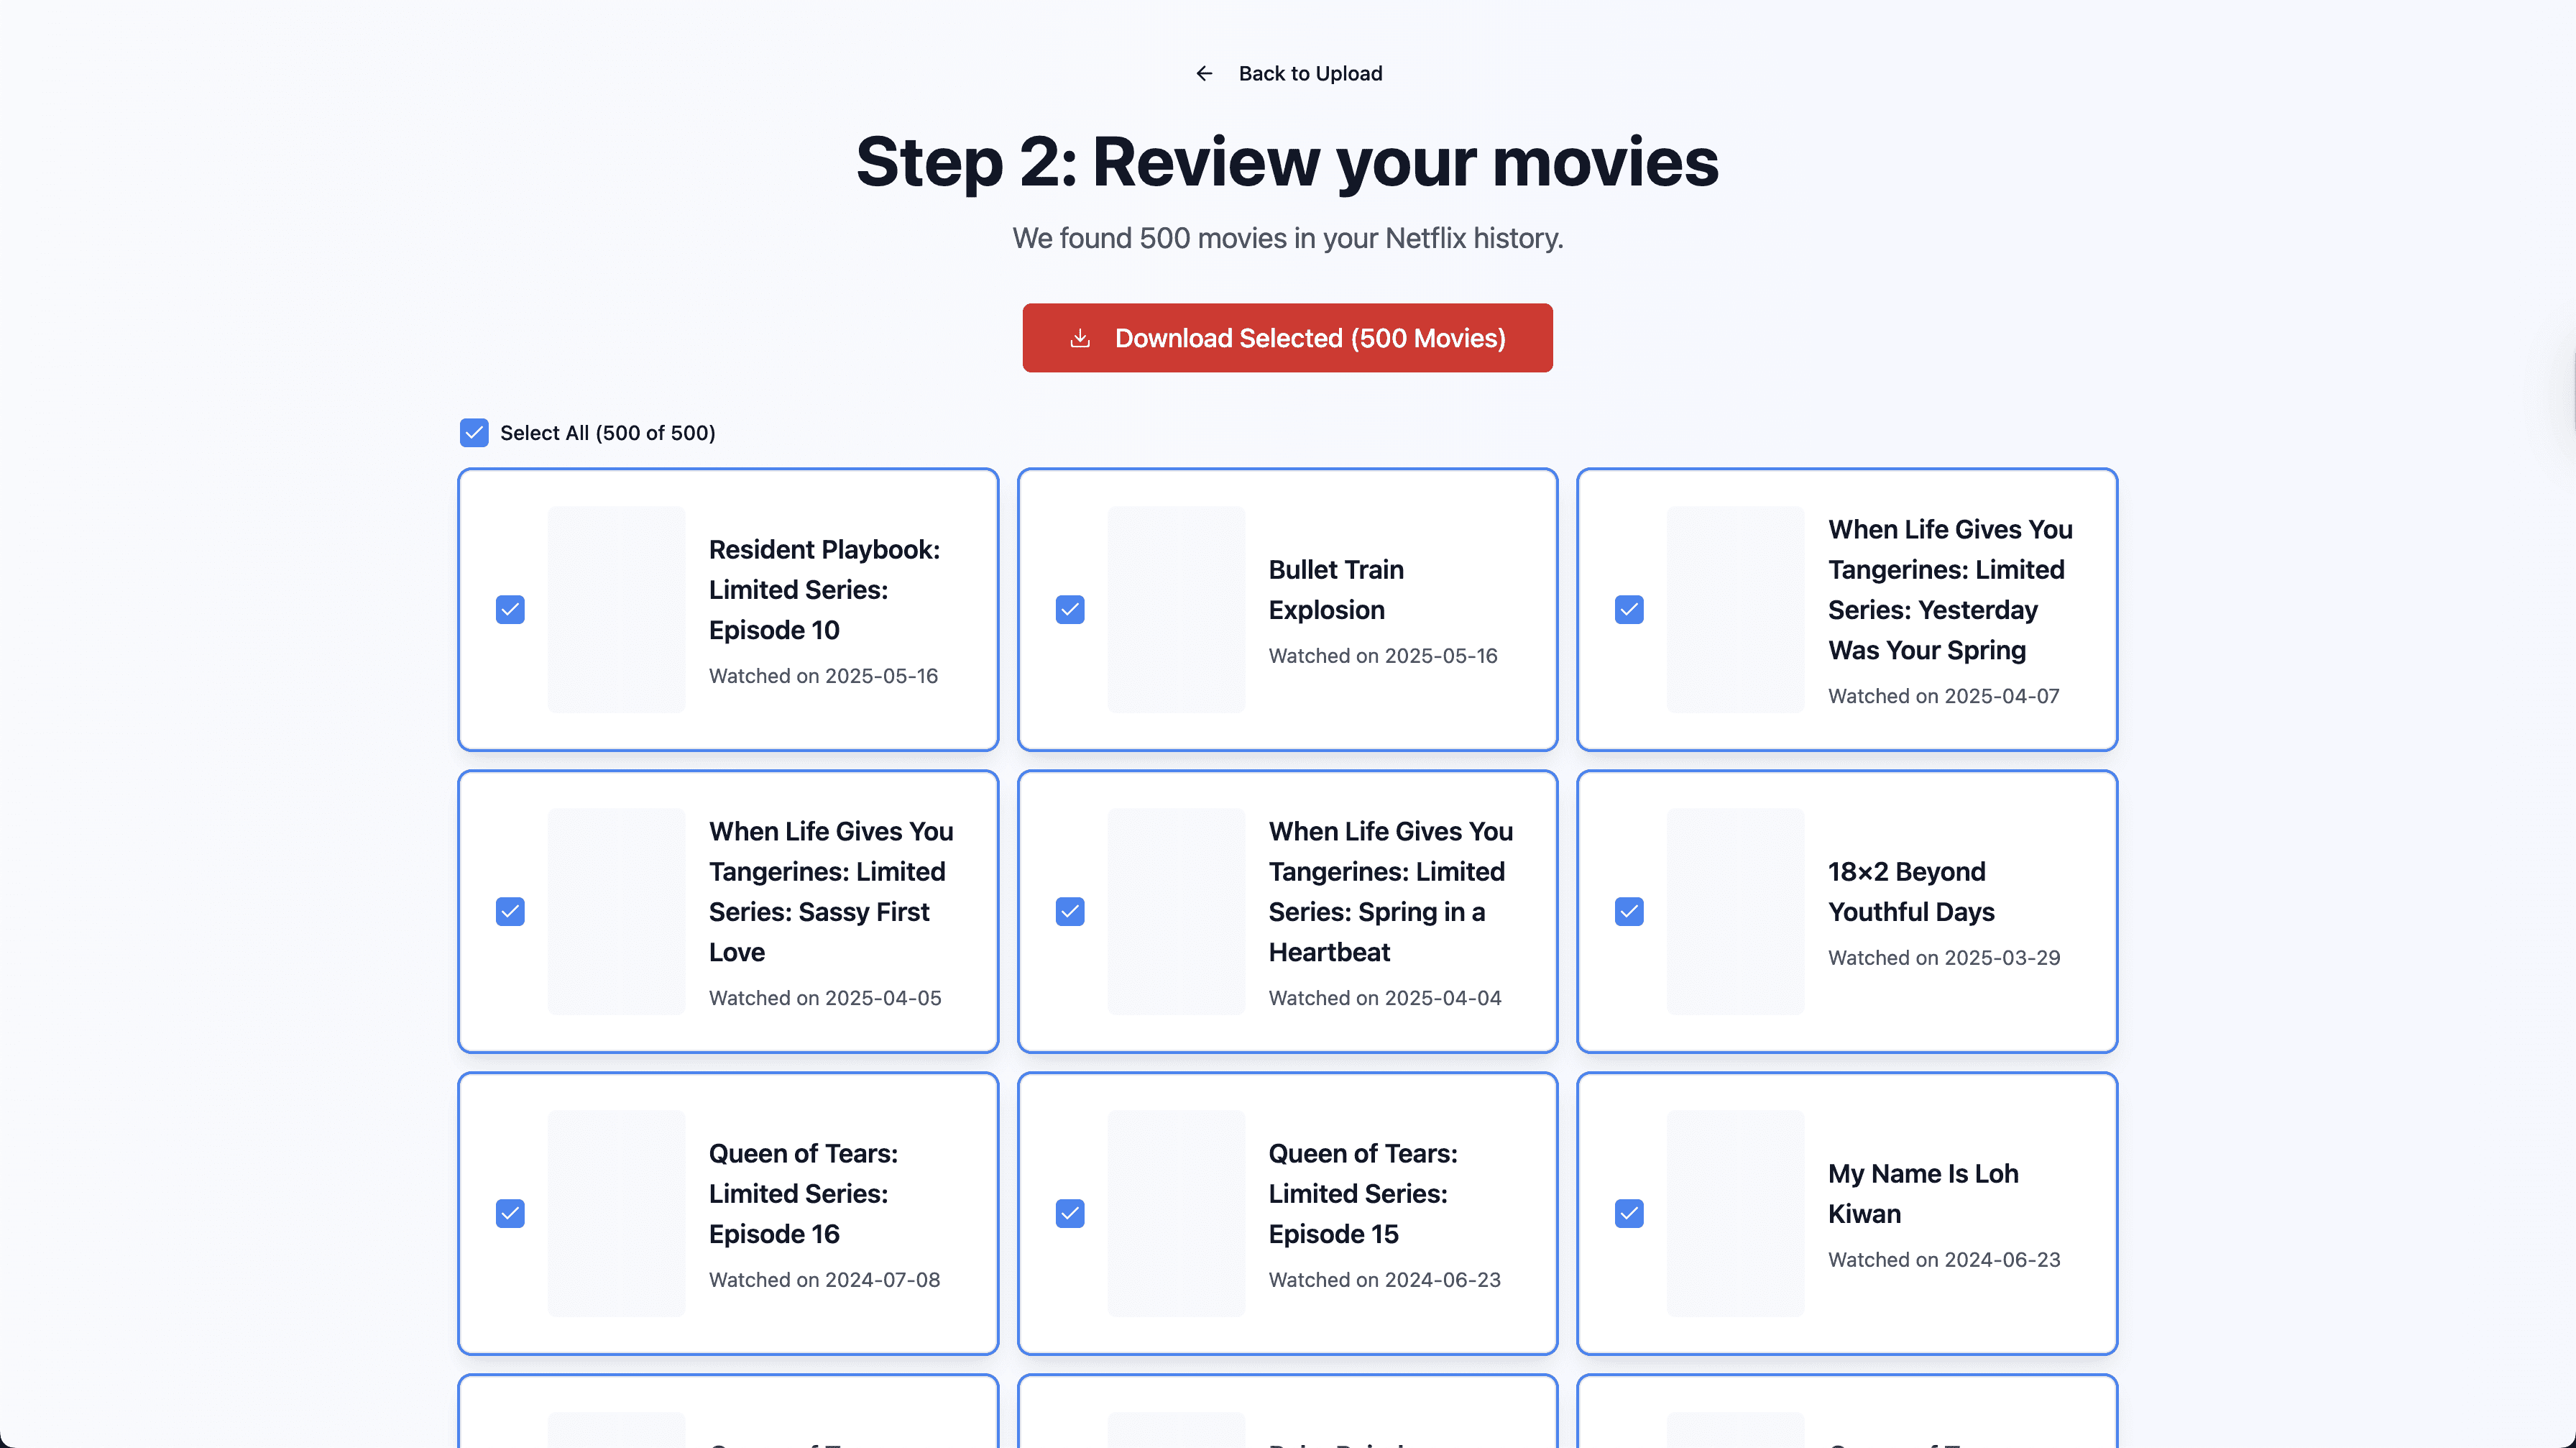Uncheck Queen of Tears Episode 16 checkbox
The image size is (2576, 1448).
tap(510, 1213)
